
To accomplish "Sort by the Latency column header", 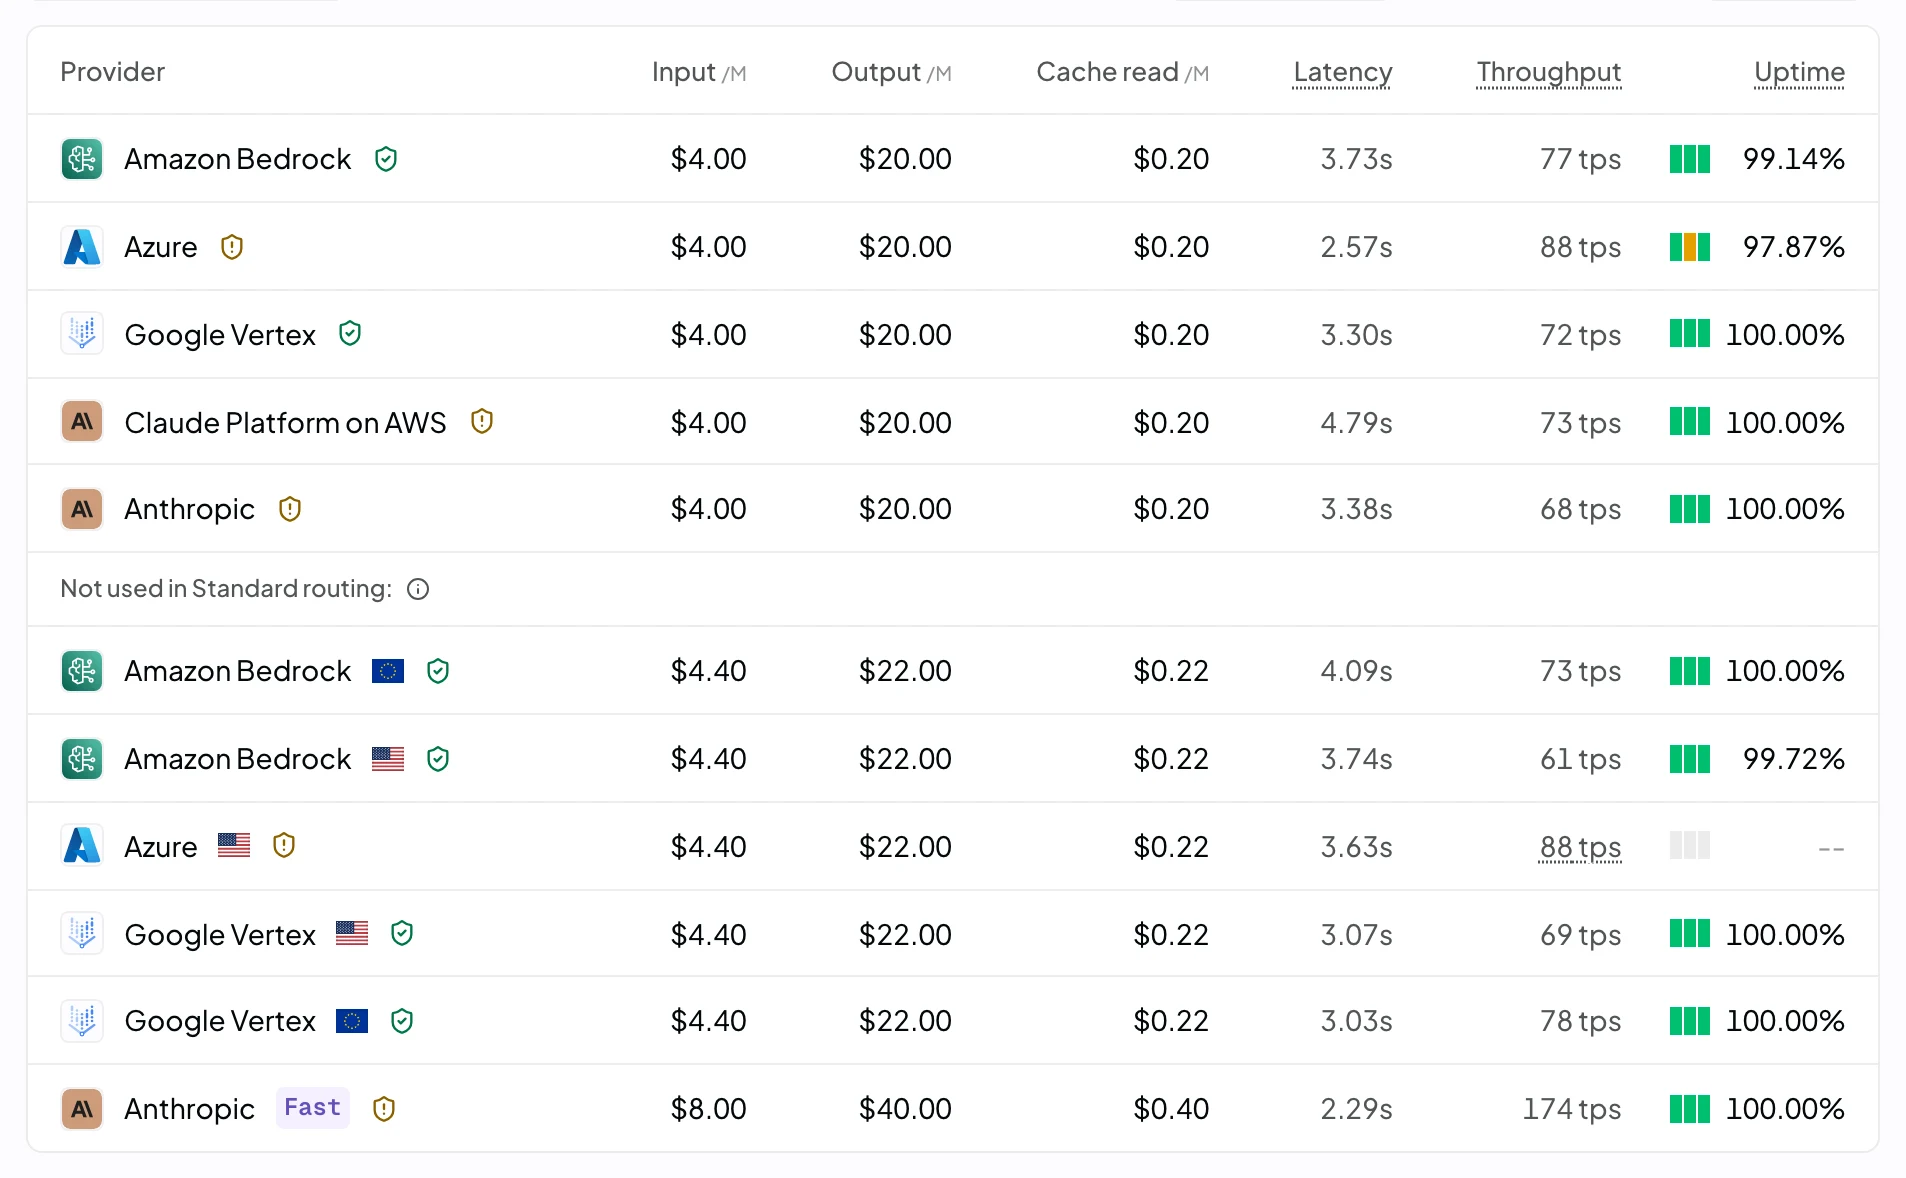I will pos(1342,72).
